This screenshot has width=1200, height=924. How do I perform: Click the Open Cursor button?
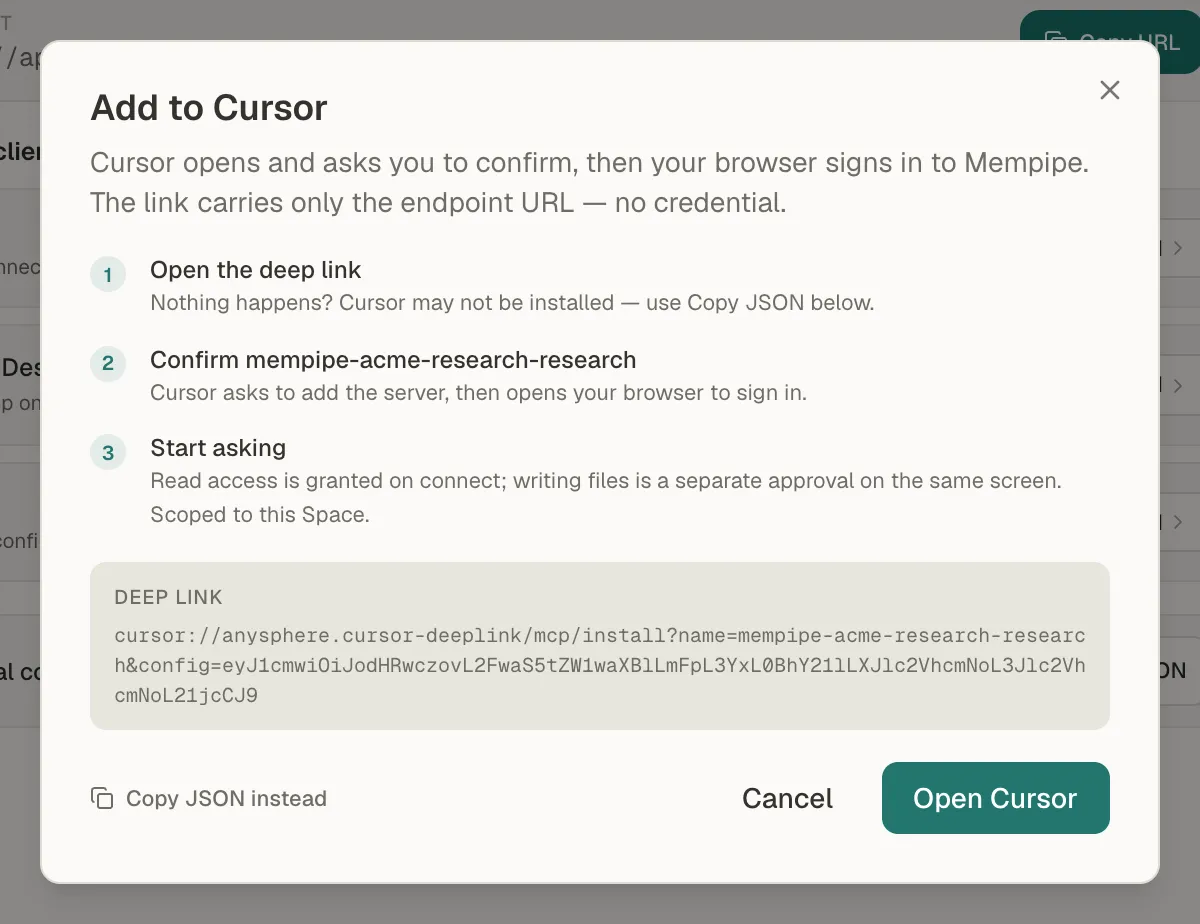coord(995,798)
